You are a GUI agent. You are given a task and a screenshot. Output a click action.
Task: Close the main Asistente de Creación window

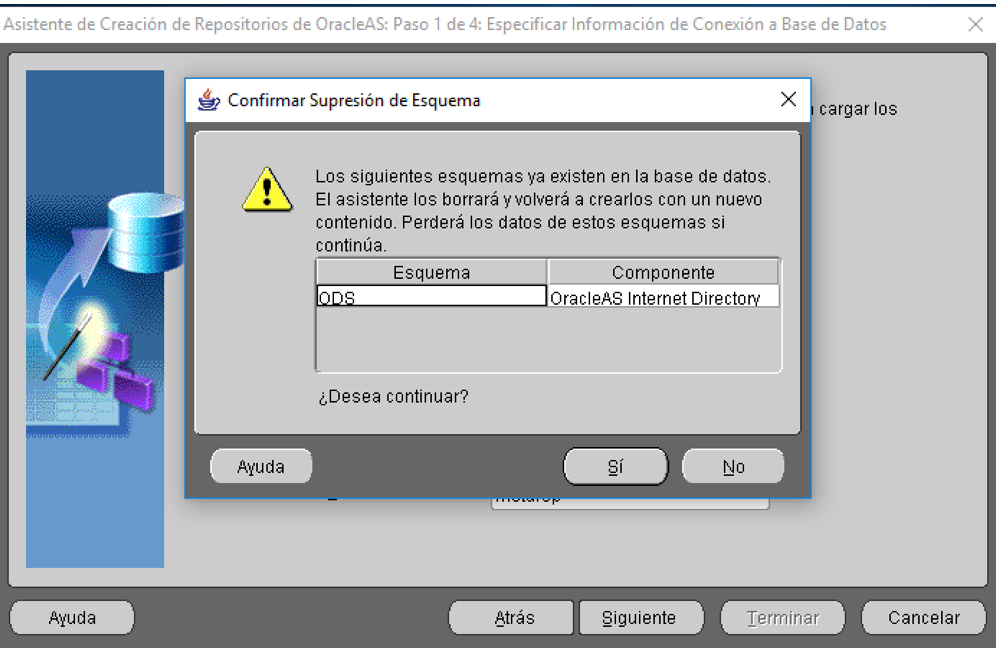point(976,25)
